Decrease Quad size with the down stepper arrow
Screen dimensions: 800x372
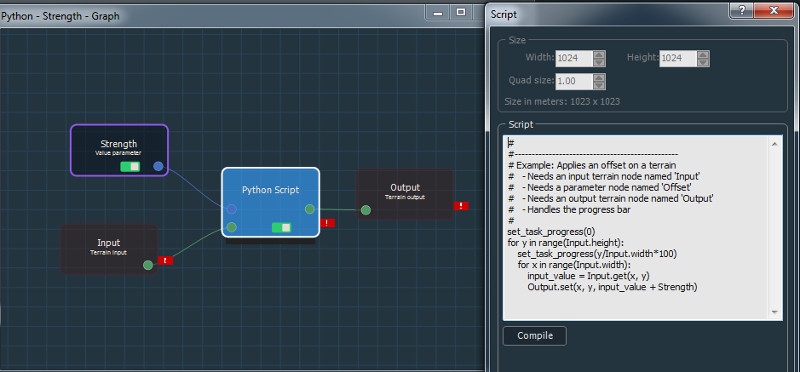click(x=599, y=85)
